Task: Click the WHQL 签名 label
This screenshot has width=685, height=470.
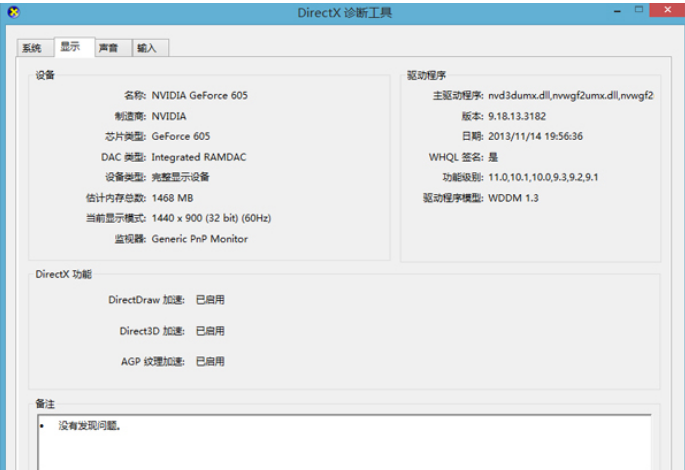Action: [456, 157]
